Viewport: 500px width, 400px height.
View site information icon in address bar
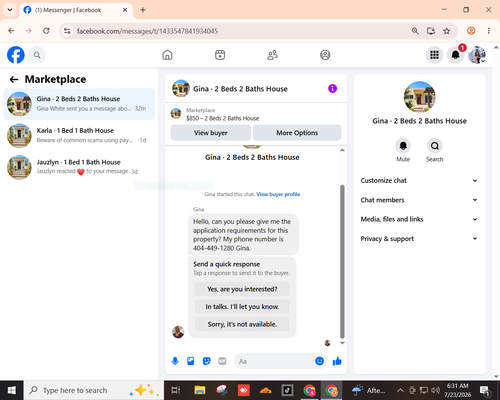click(x=67, y=31)
